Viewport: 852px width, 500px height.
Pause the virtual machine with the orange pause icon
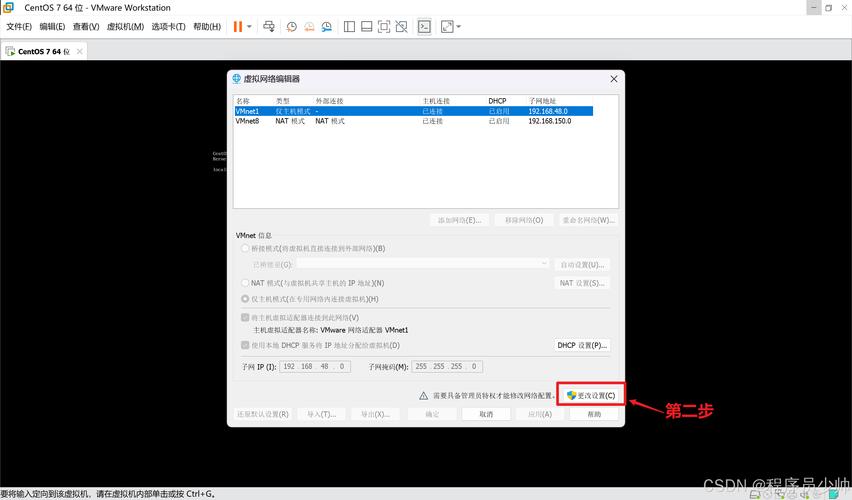click(x=238, y=27)
